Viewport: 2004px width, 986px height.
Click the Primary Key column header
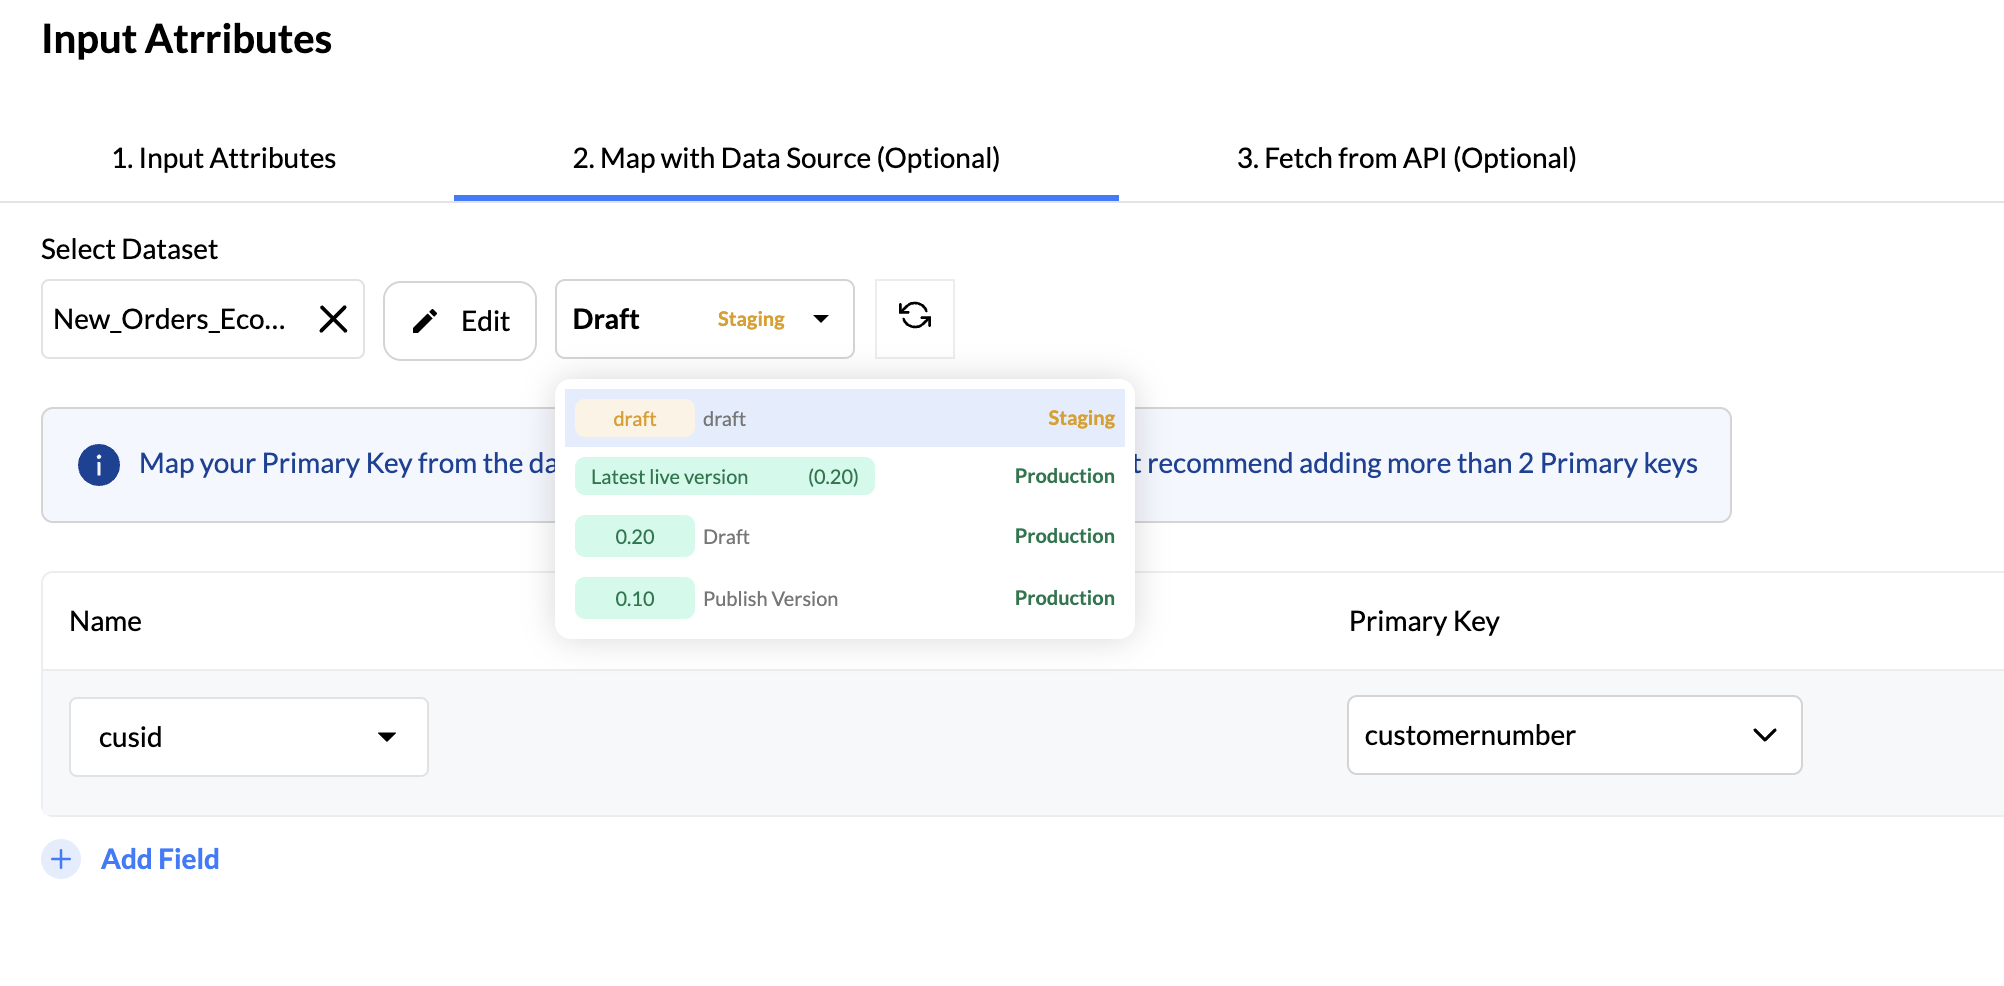[x=1423, y=621]
